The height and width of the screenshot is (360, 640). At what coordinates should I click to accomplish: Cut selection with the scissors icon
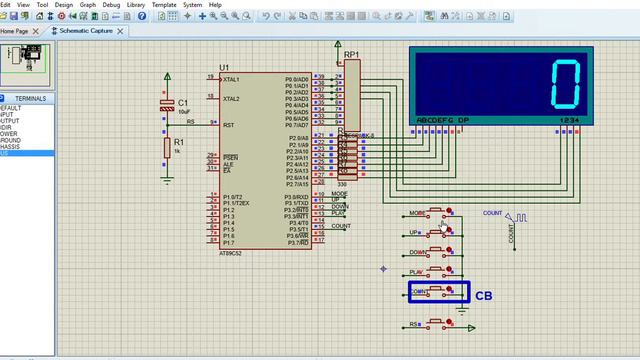tap(292, 16)
